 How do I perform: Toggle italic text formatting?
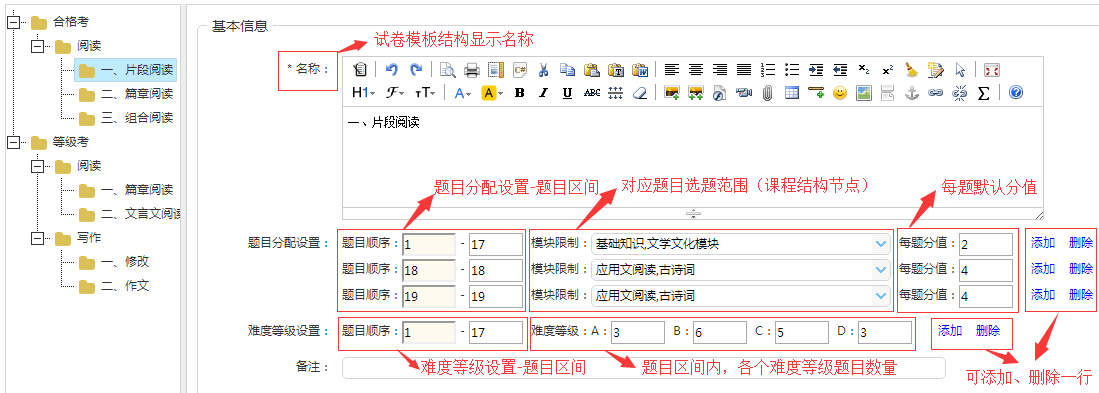pyautogui.click(x=543, y=92)
